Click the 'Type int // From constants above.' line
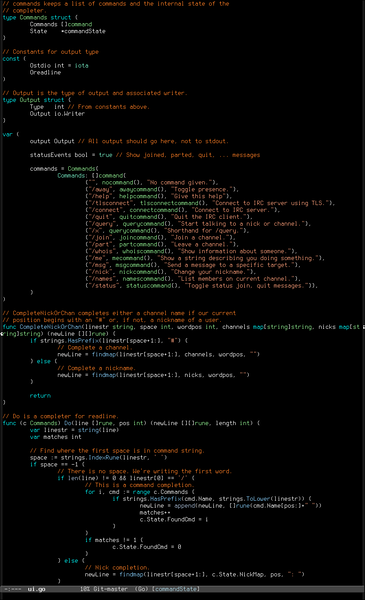This screenshot has width=365, height=600. (90, 107)
